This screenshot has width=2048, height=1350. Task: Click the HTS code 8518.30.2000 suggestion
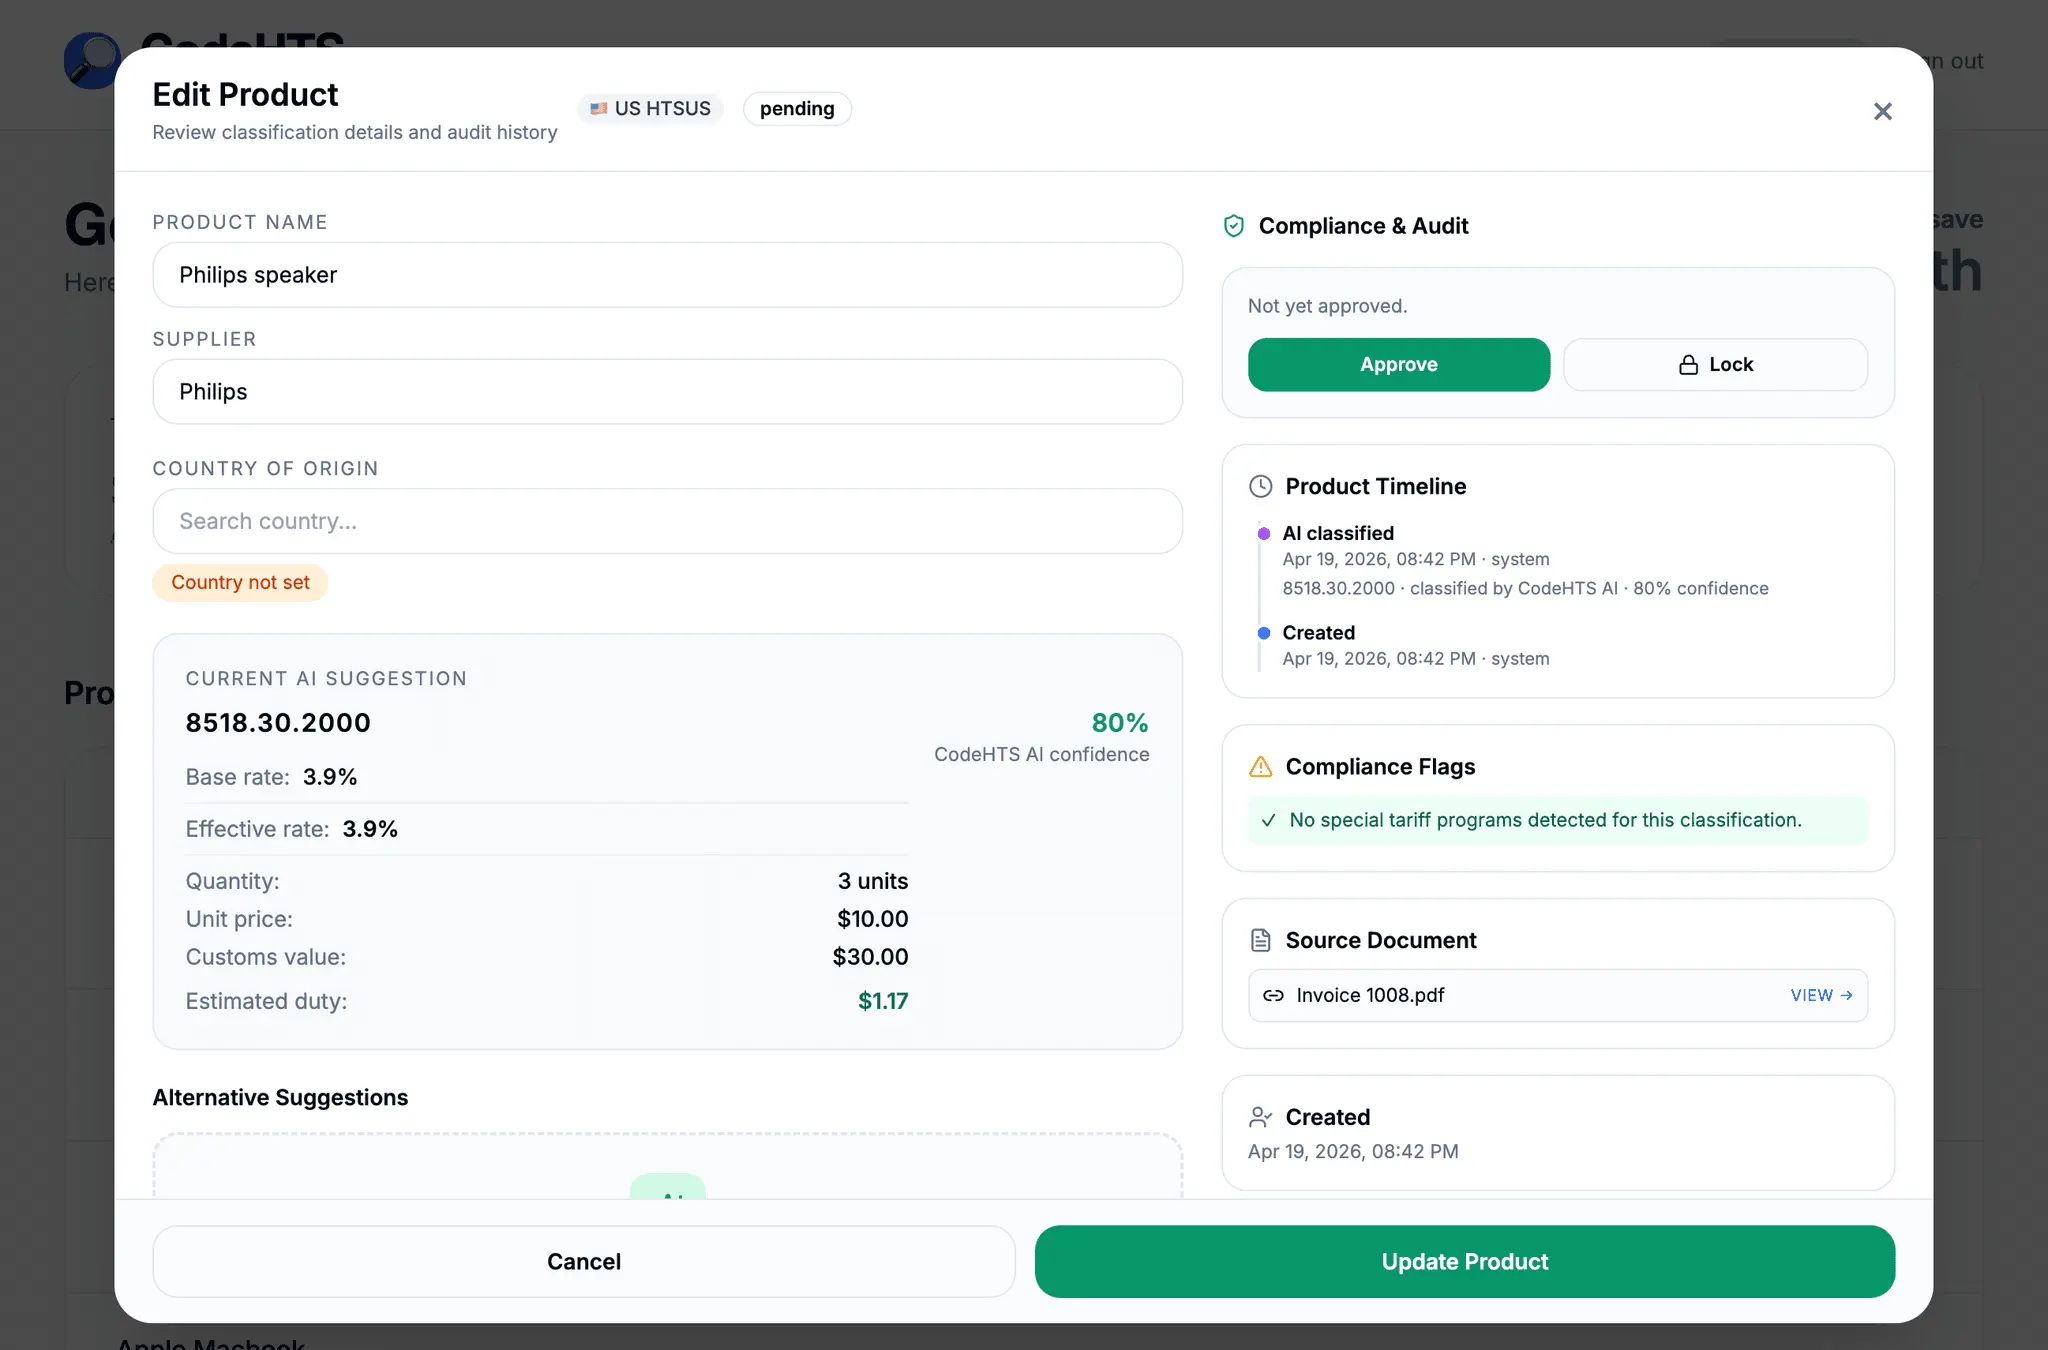278,723
